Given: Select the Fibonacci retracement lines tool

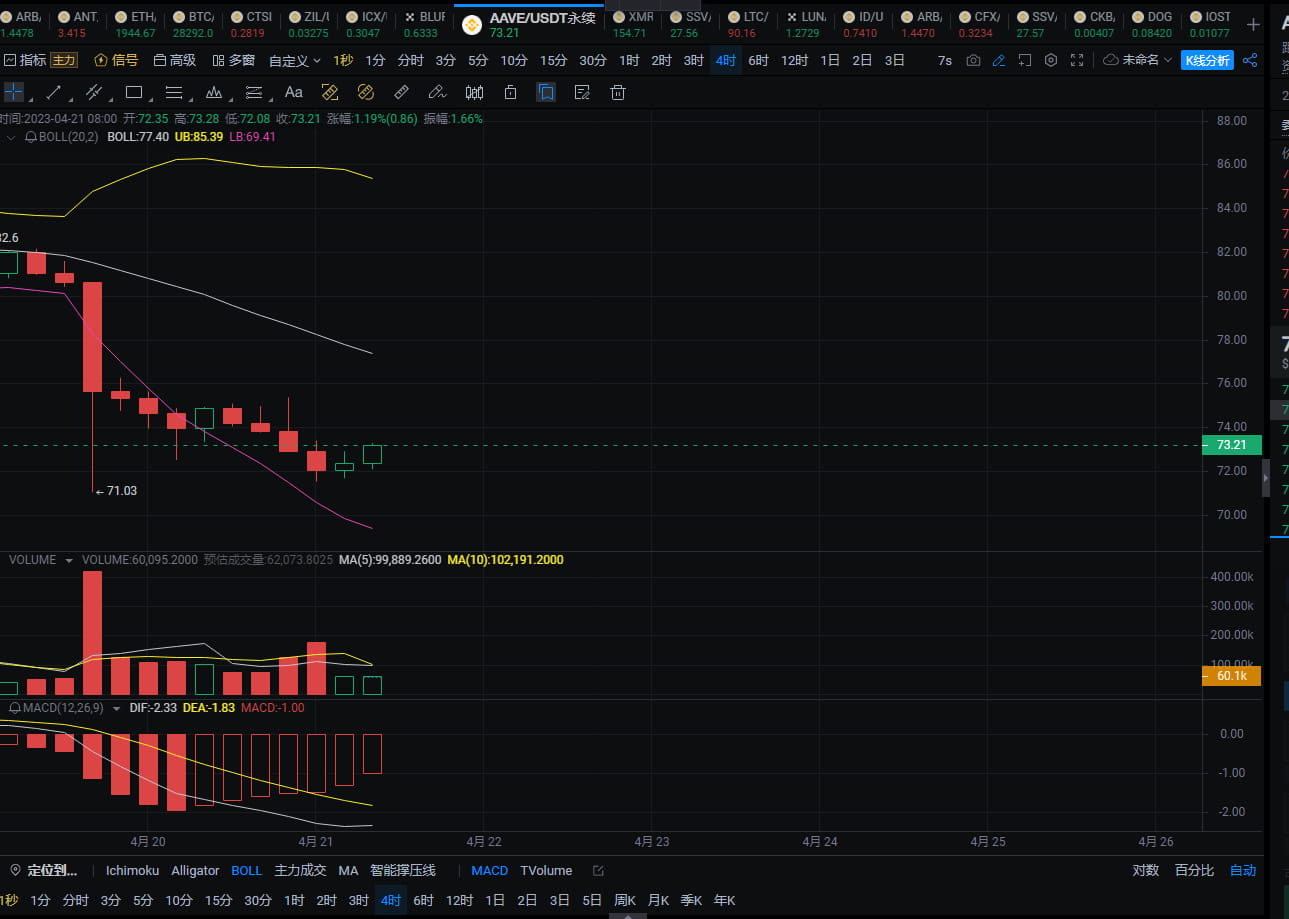Looking at the screenshot, I should click(x=254, y=92).
